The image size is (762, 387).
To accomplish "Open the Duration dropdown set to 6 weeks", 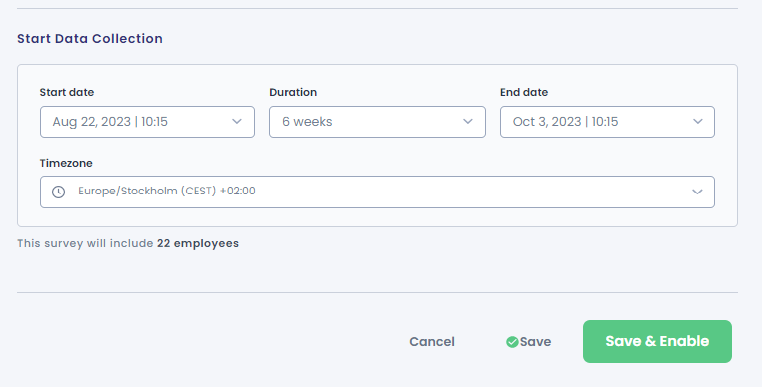I will pyautogui.click(x=378, y=122).
